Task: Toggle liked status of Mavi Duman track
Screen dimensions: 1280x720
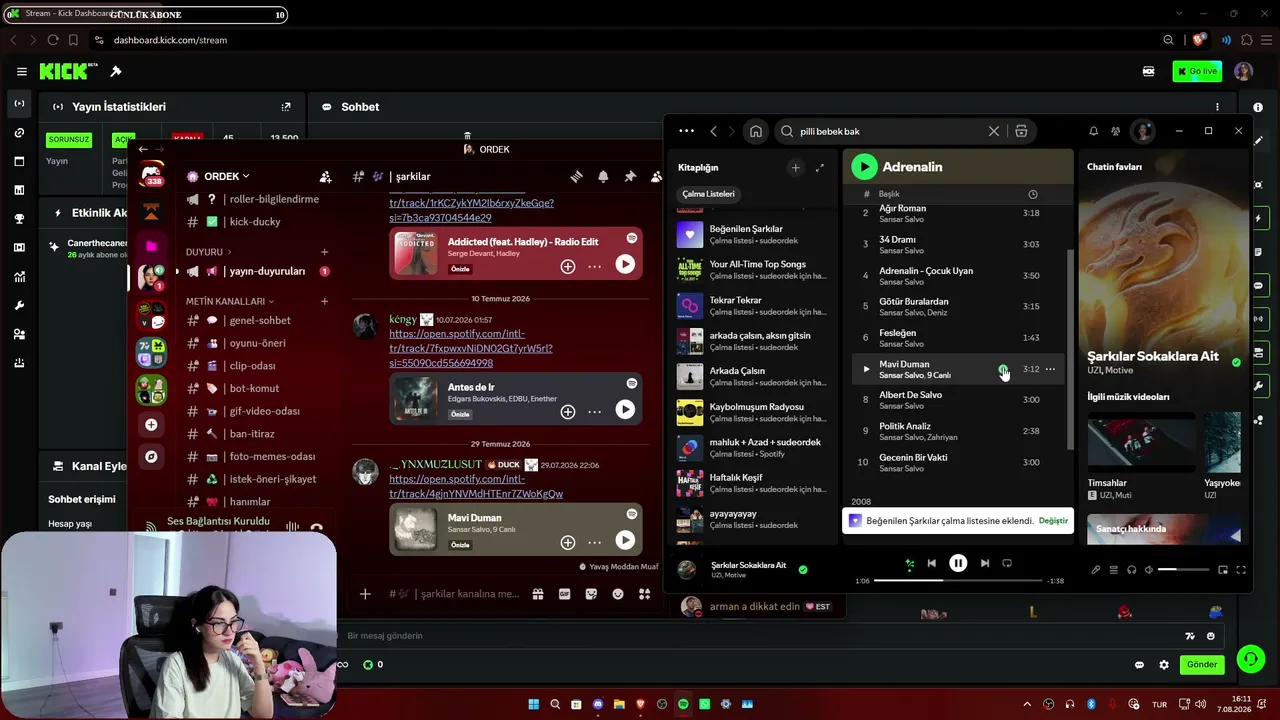Action: [1003, 369]
